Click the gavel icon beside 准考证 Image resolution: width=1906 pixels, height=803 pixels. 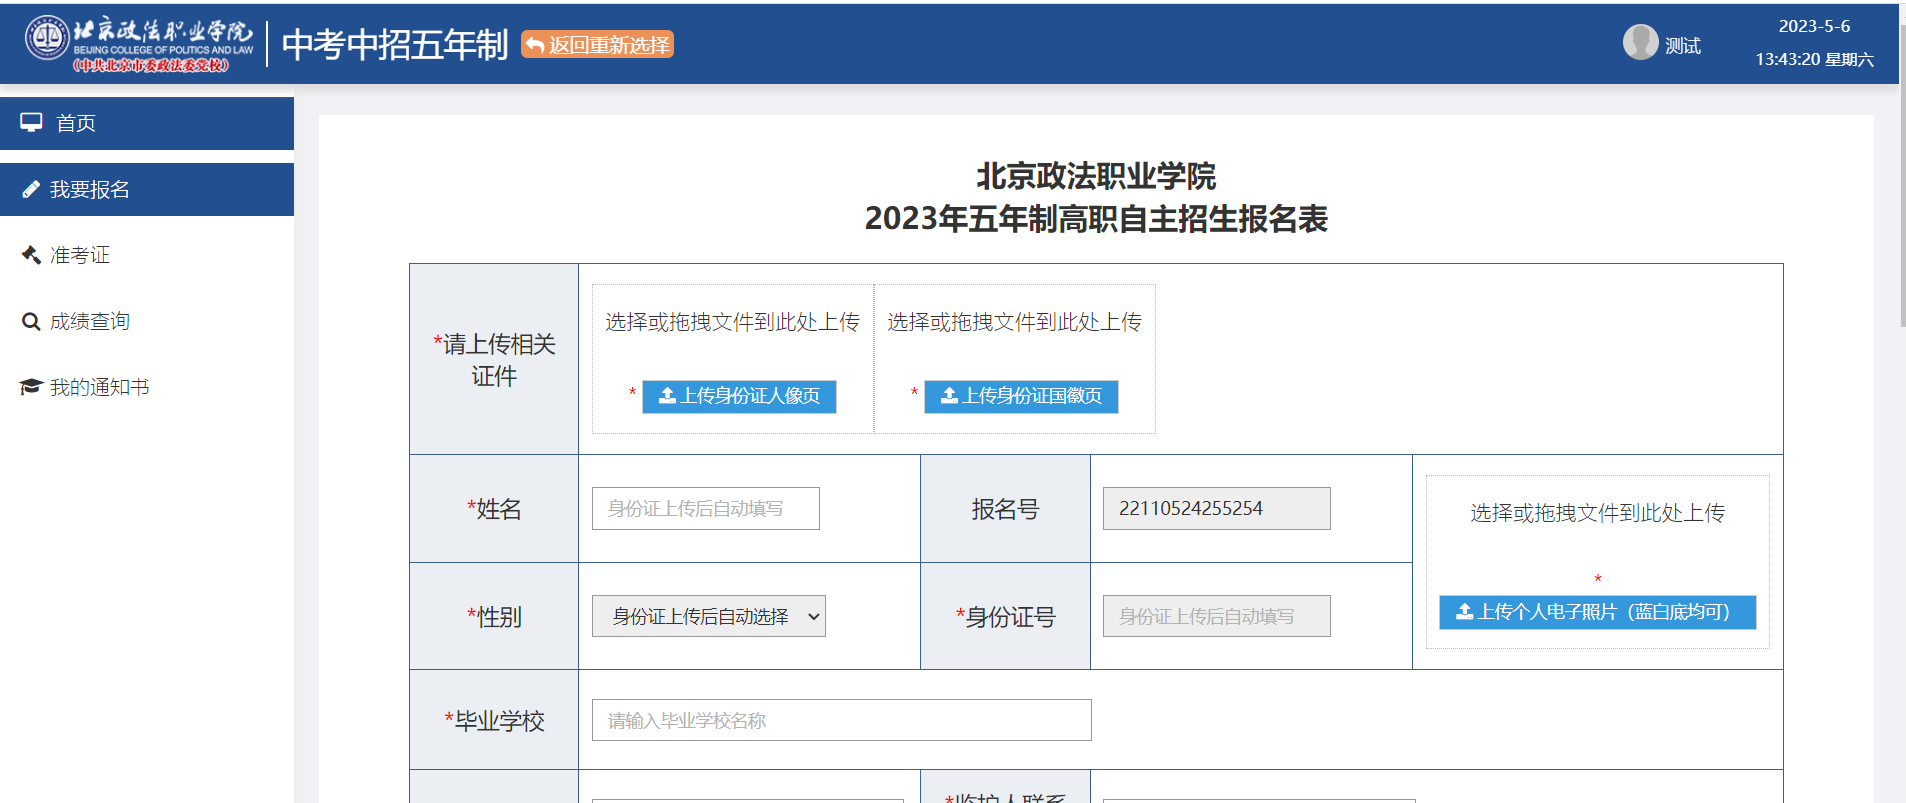point(31,255)
